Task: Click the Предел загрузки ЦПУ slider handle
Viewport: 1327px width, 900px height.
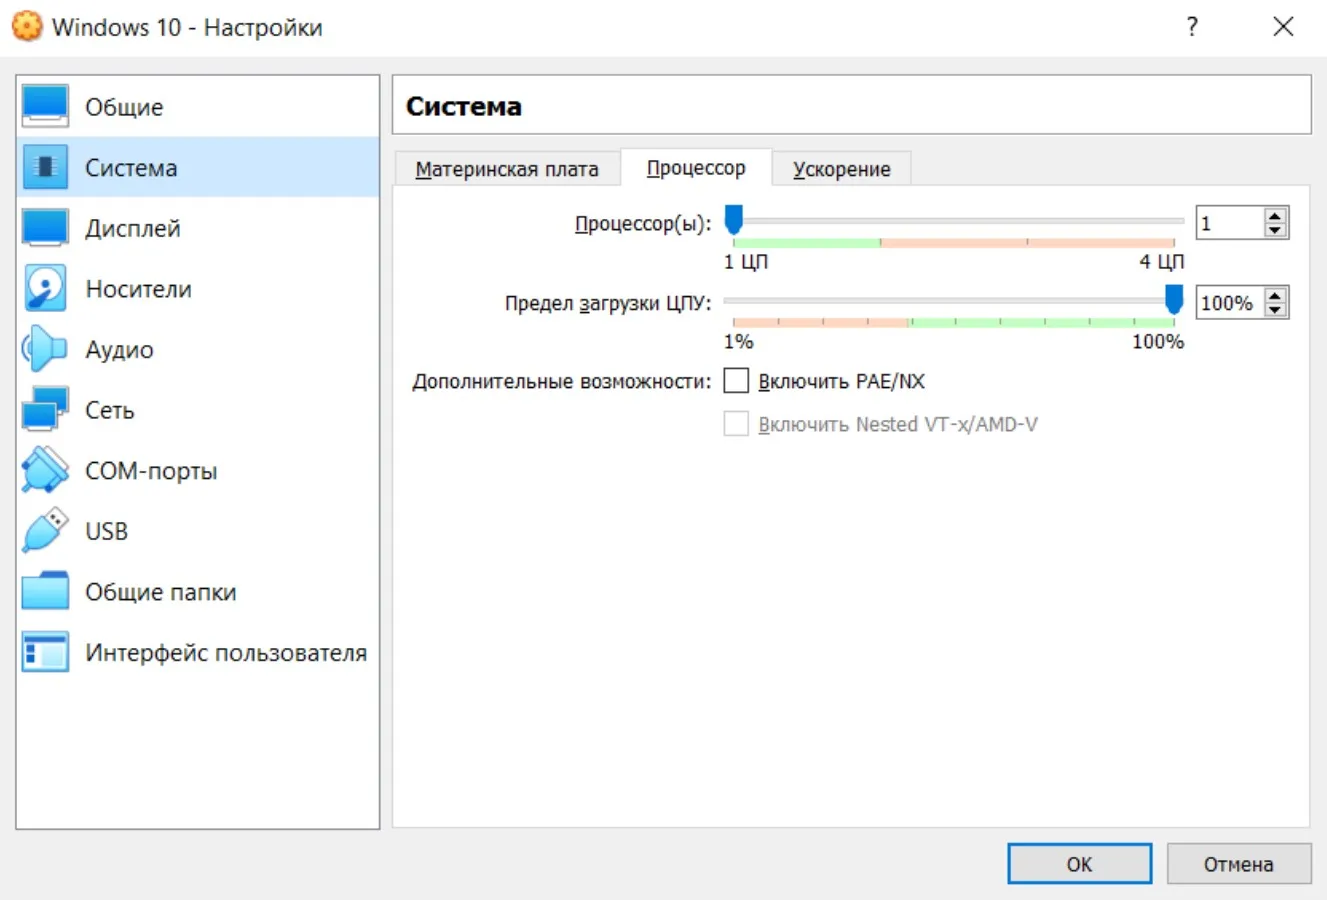Action: coord(1174,299)
